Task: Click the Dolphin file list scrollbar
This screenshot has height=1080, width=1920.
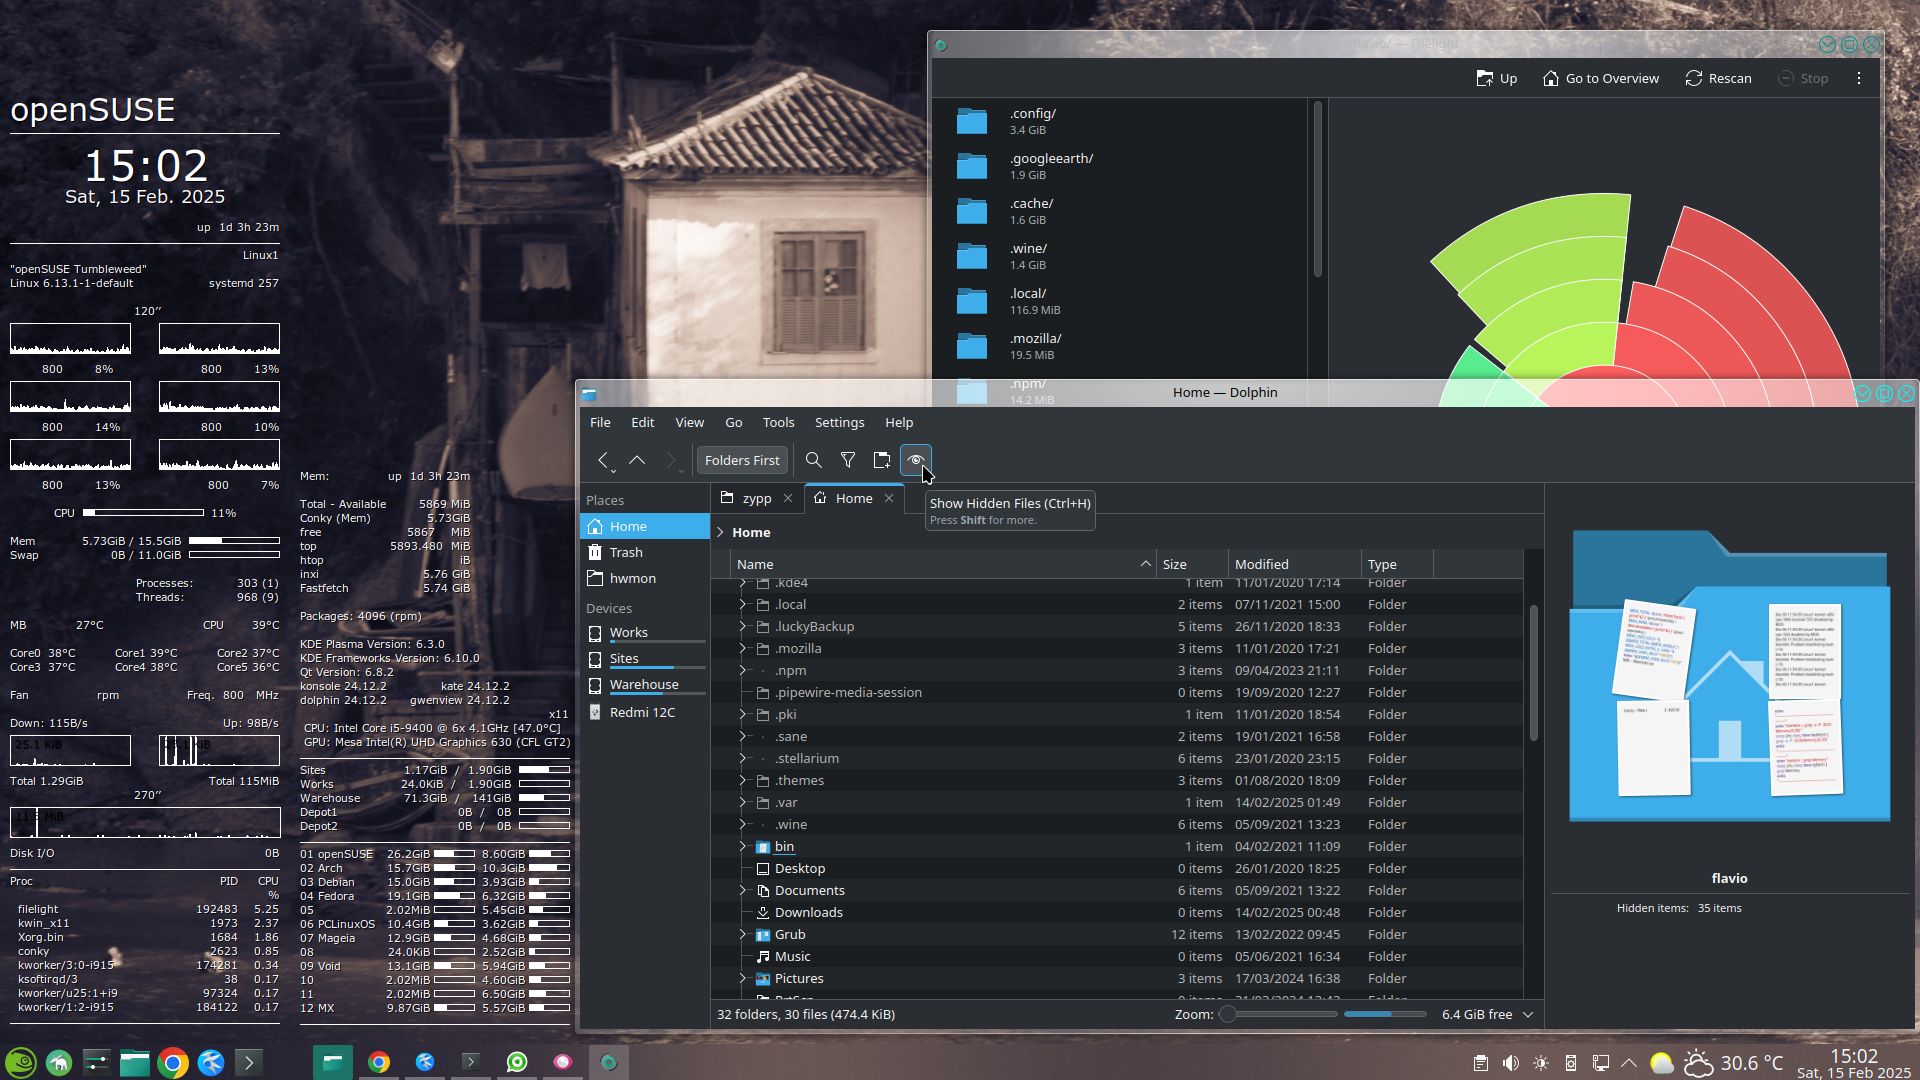Action: [x=1534, y=674]
